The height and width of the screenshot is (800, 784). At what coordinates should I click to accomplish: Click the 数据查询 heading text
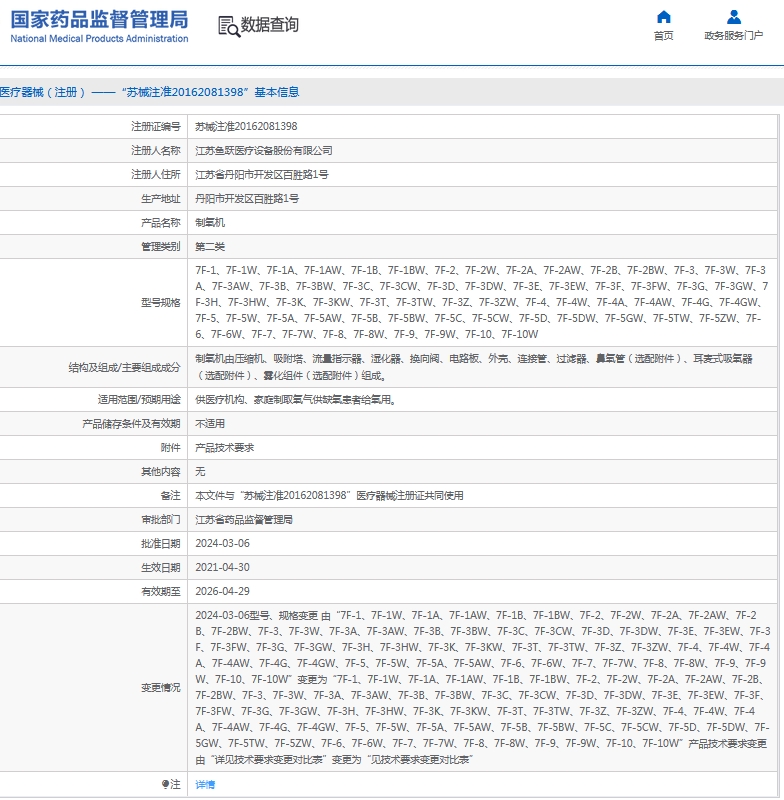point(269,24)
